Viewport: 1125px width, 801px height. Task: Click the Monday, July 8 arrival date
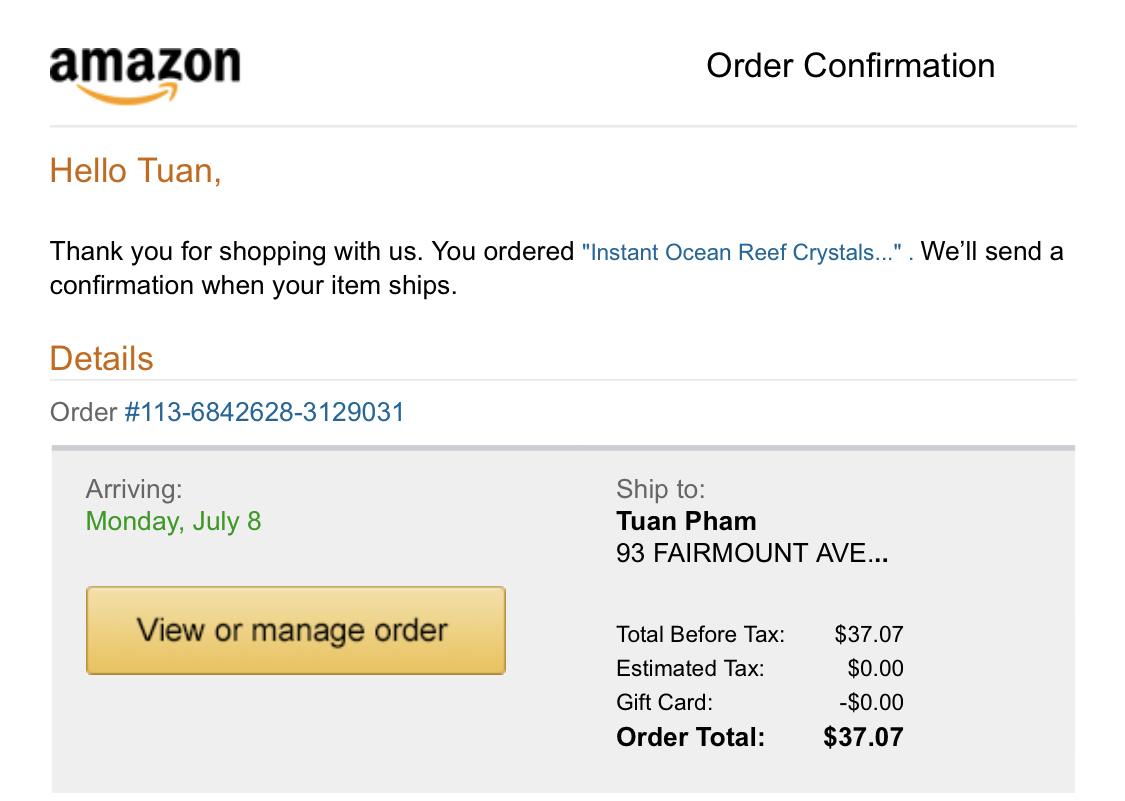pos(173,521)
